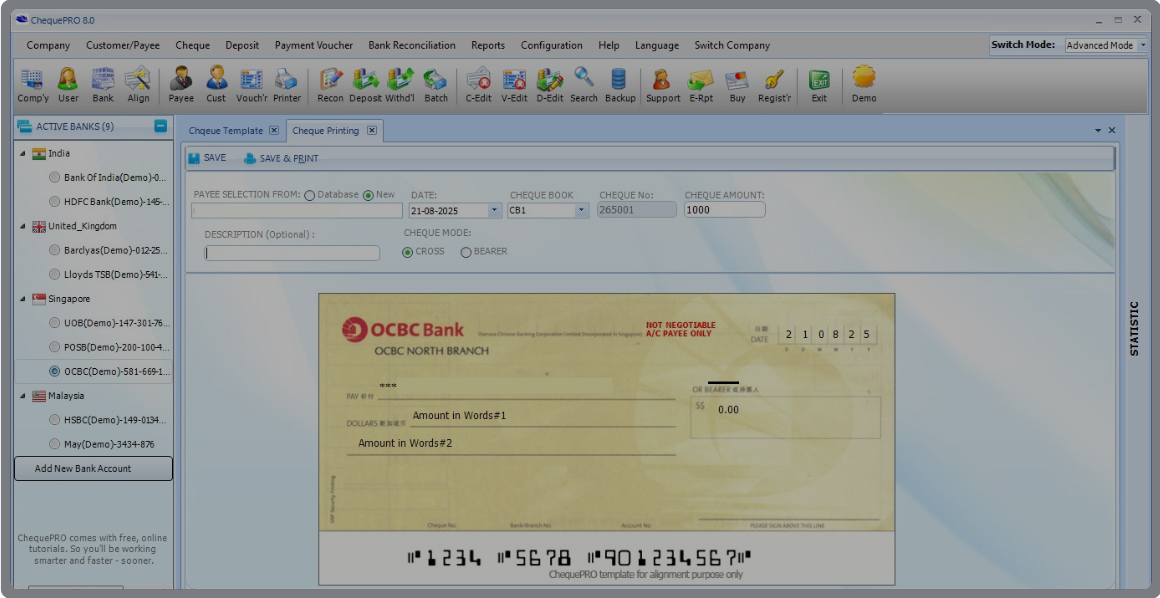Open the Switch Mode dropdown

coord(1142,45)
